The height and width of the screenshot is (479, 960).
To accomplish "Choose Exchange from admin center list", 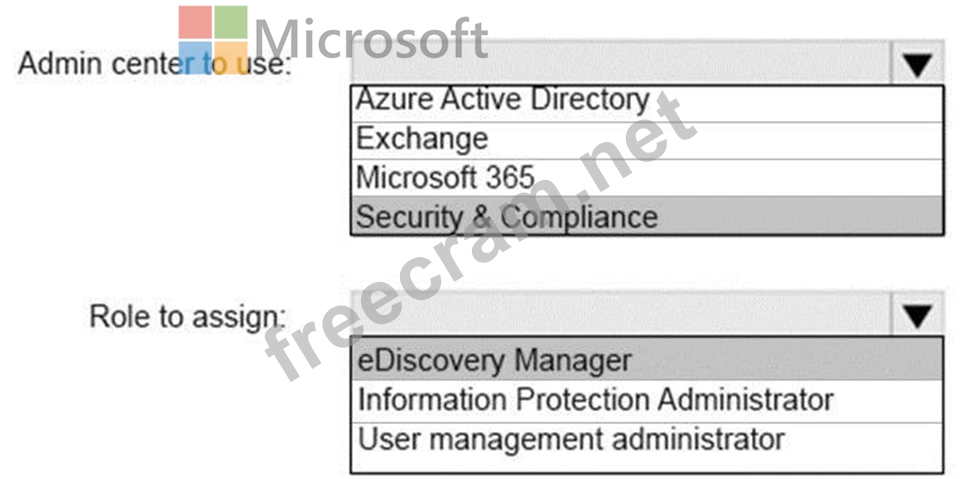I will click(x=647, y=140).
